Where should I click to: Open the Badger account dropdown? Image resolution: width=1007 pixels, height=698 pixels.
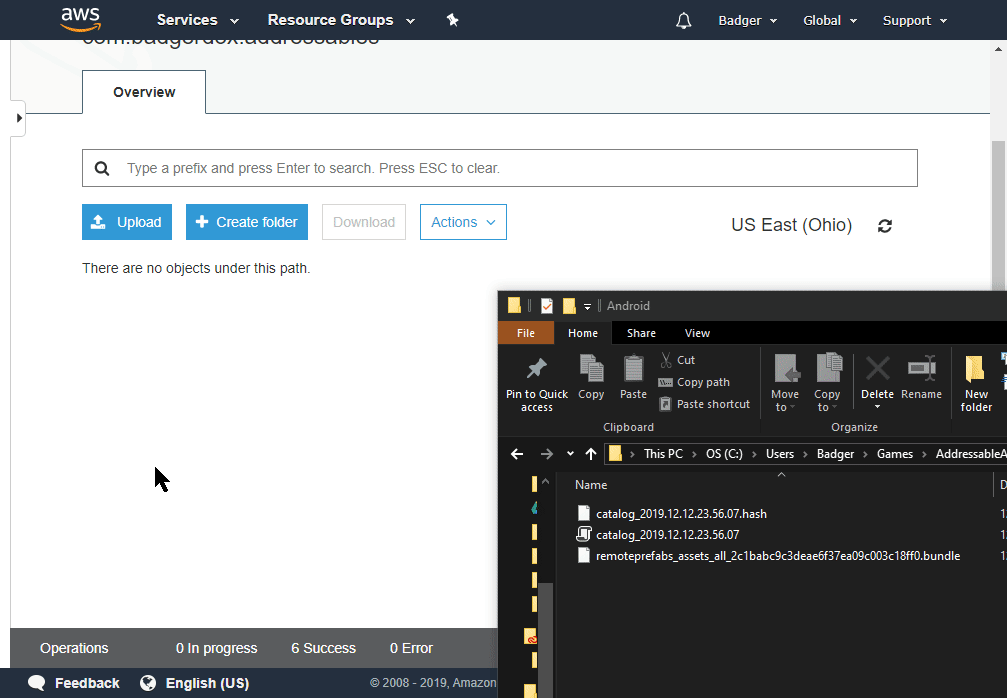click(x=748, y=21)
